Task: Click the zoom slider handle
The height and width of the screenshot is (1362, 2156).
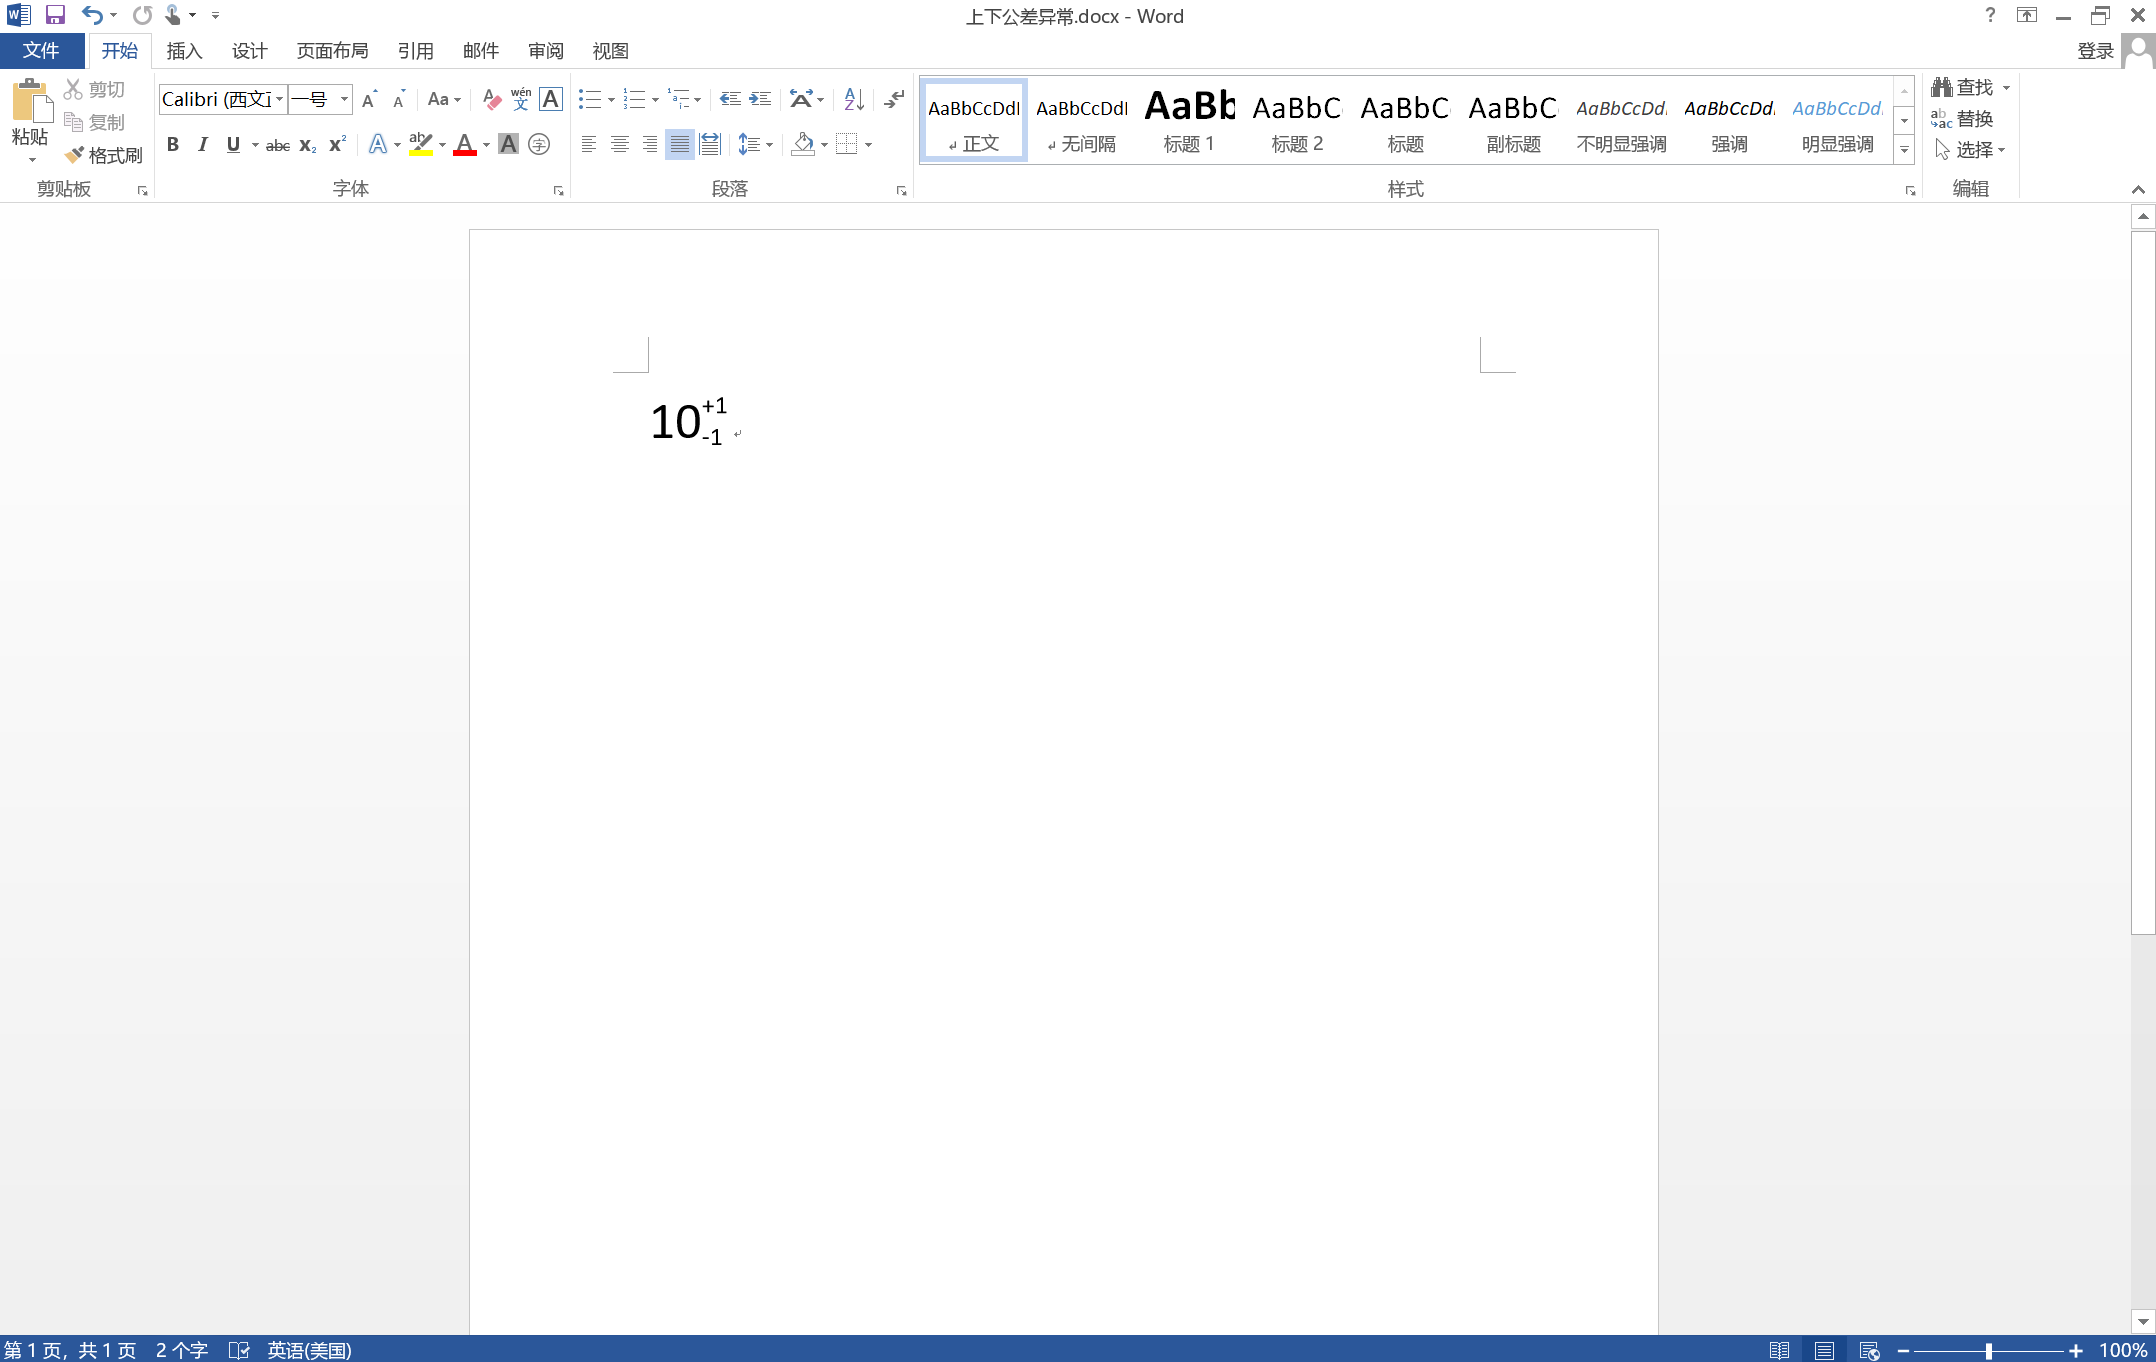Action: 1988,1351
